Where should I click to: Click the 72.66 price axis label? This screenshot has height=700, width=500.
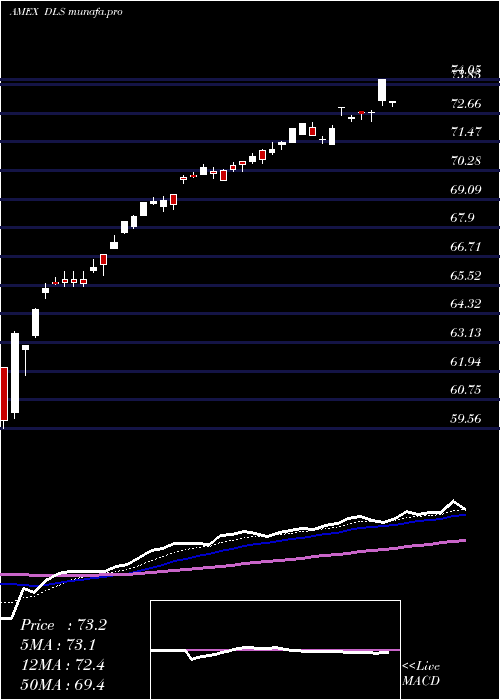[x=466, y=104]
